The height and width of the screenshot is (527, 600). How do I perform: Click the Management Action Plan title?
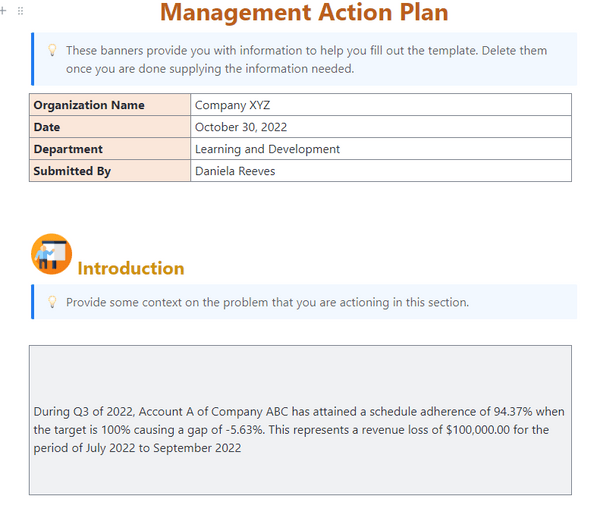(304, 13)
